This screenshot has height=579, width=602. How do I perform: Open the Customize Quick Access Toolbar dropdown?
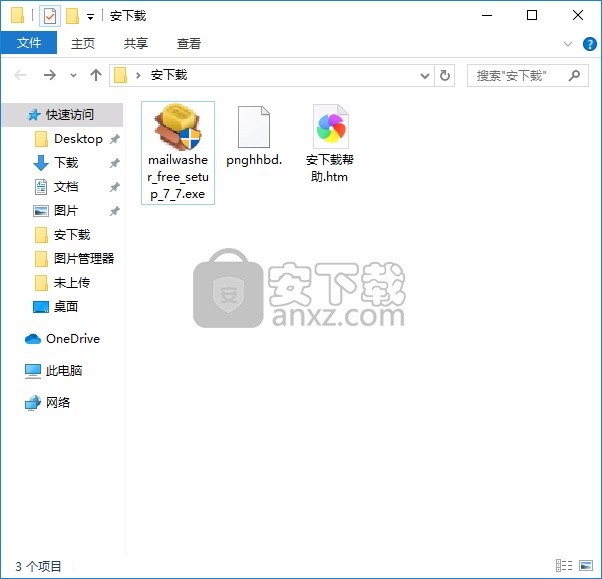tap(91, 17)
